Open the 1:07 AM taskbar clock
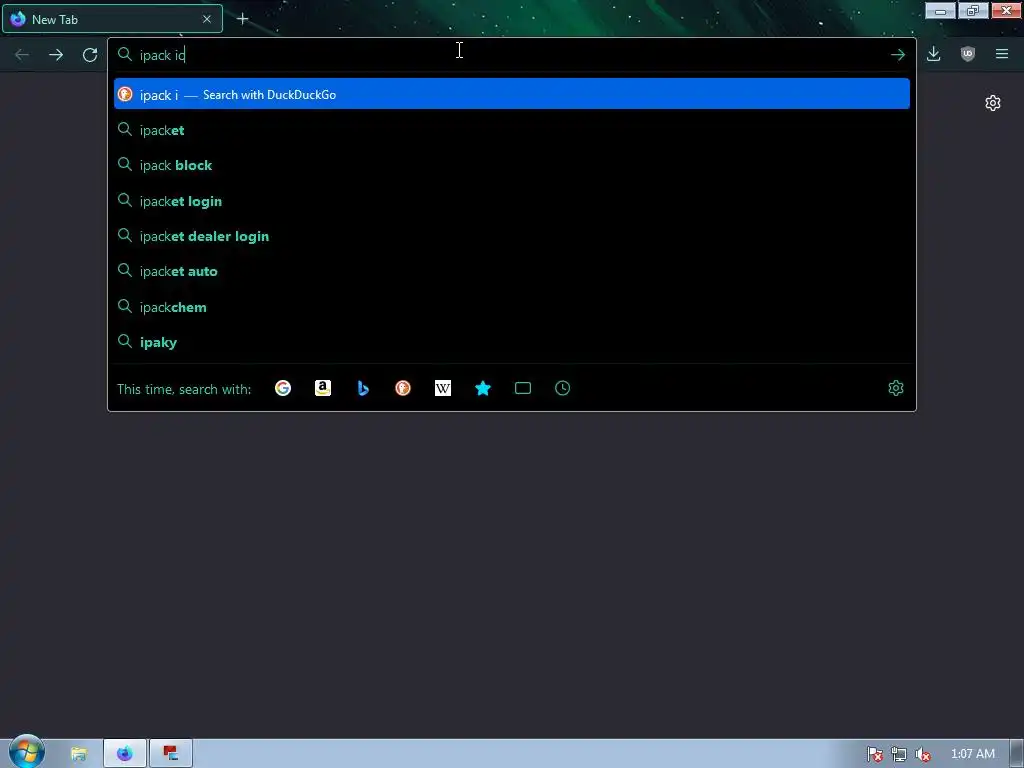Screen dimensions: 1024x768 972,754
